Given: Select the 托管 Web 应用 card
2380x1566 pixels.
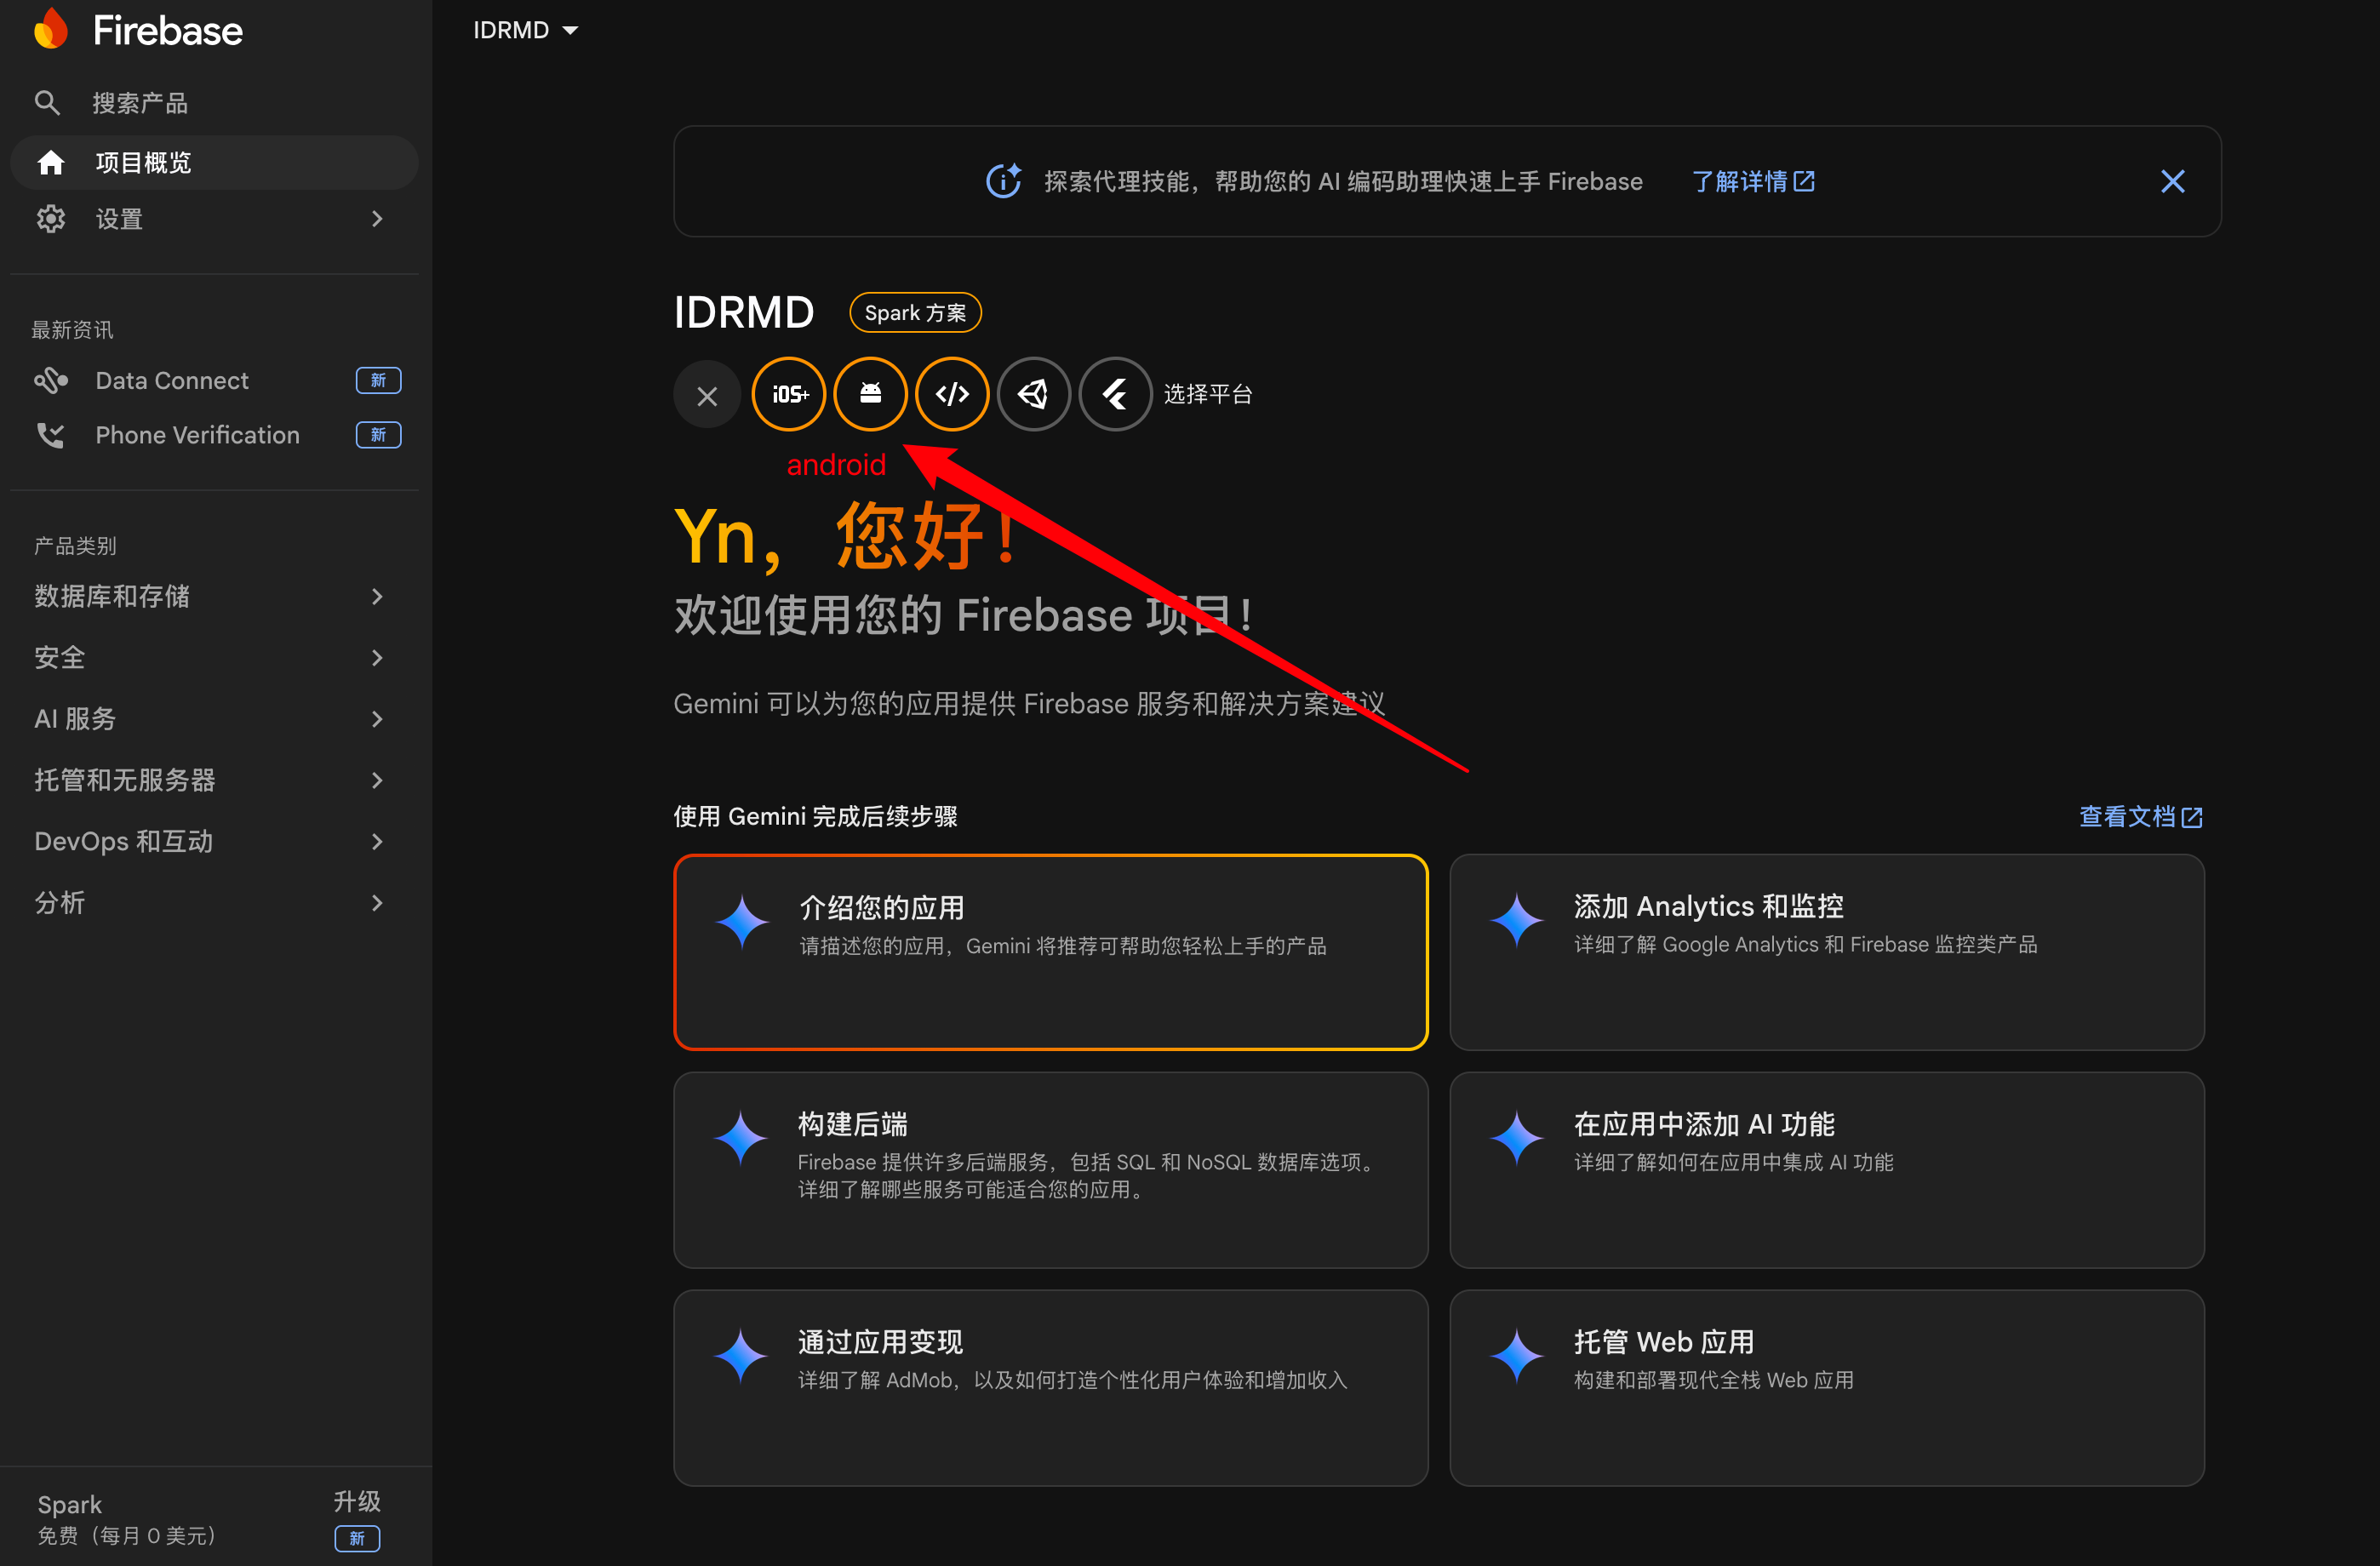Looking at the screenshot, I should pyautogui.click(x=1827, y=1388).
